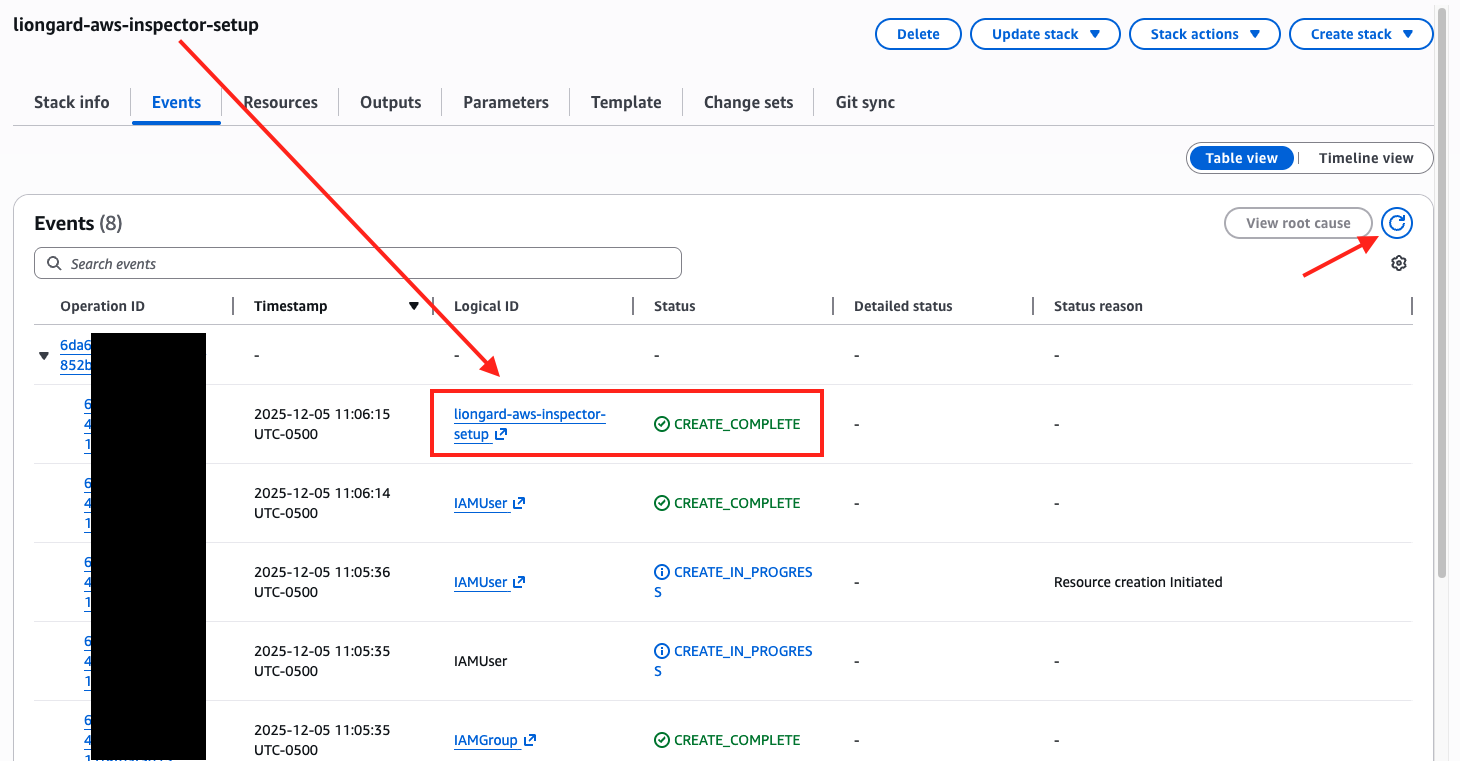Screen dimensions: 1460x761
Task: Collapse the 6da6 operation group
Action: (x=44, y=355)
